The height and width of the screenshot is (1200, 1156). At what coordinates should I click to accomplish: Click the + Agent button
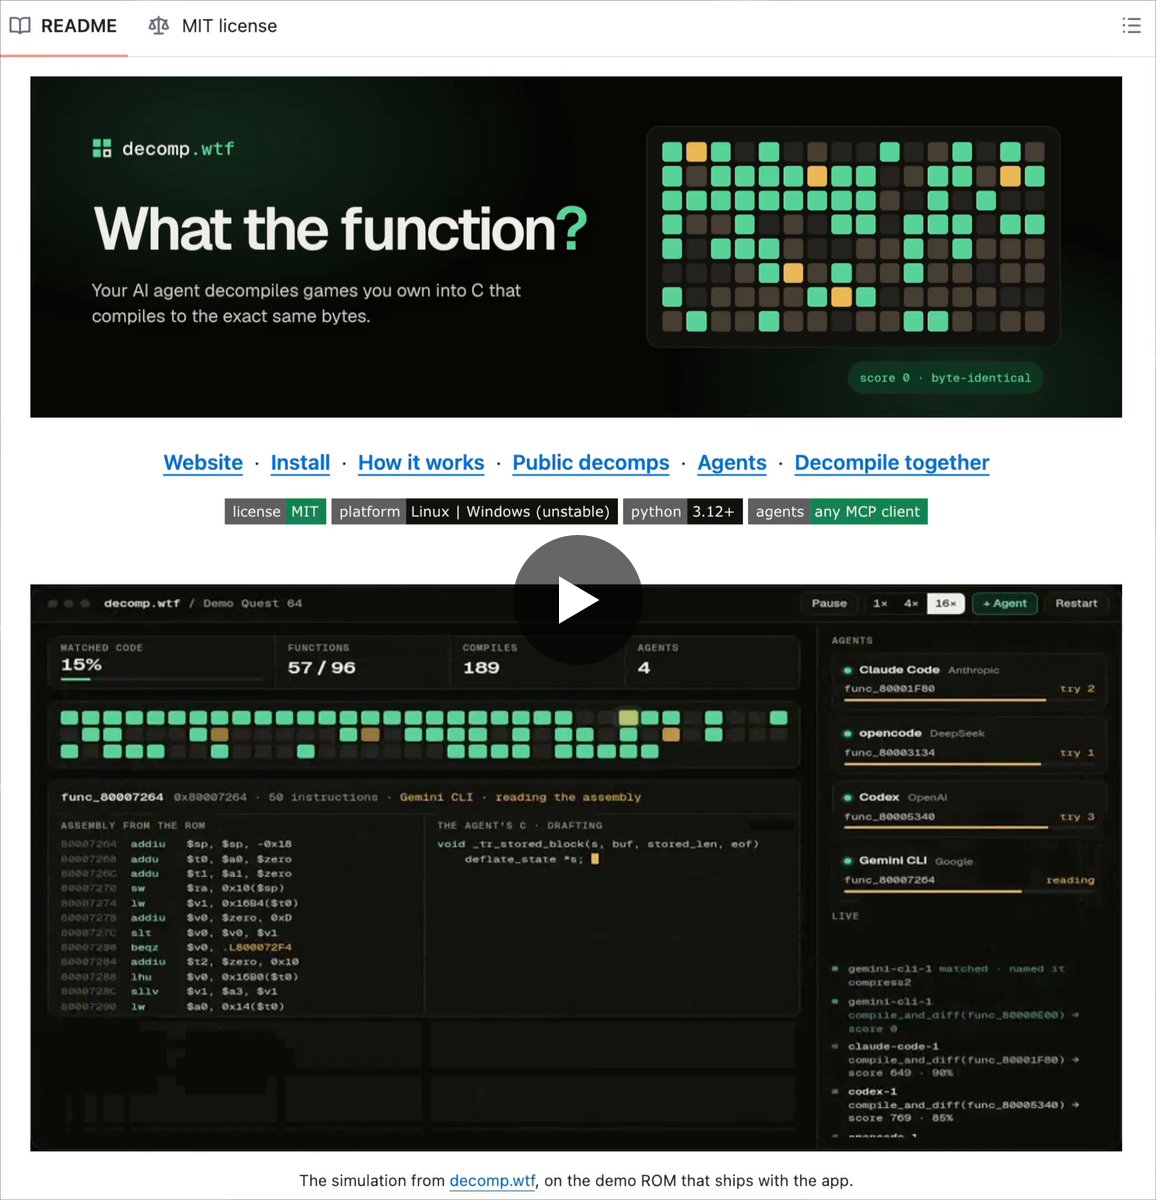1005,604
